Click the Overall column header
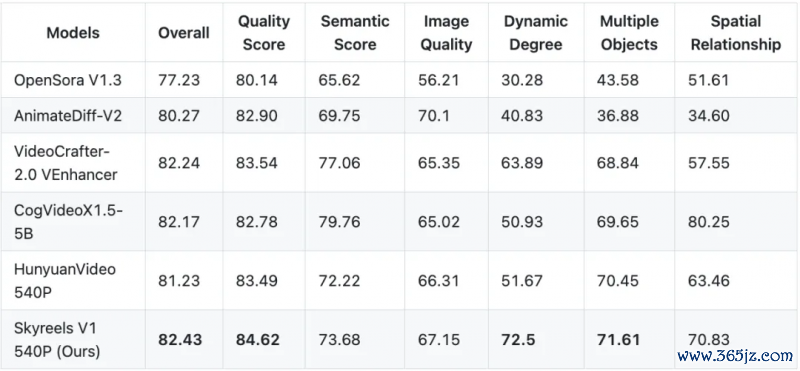 [x=184, y=33]
